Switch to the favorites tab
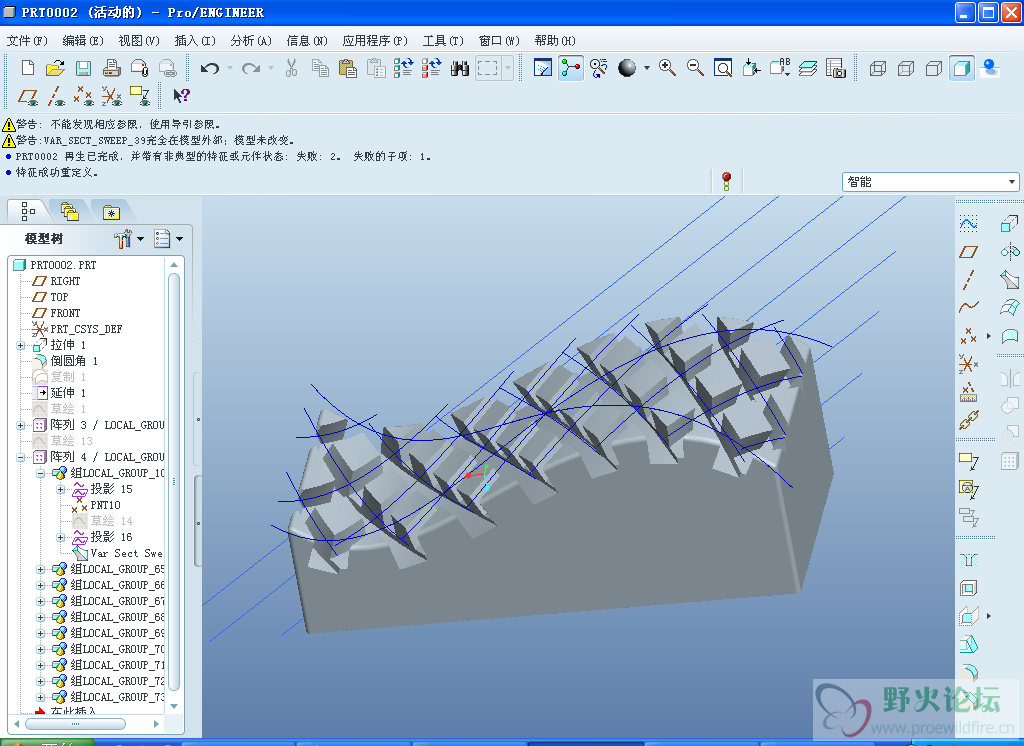 coord(111,212)
